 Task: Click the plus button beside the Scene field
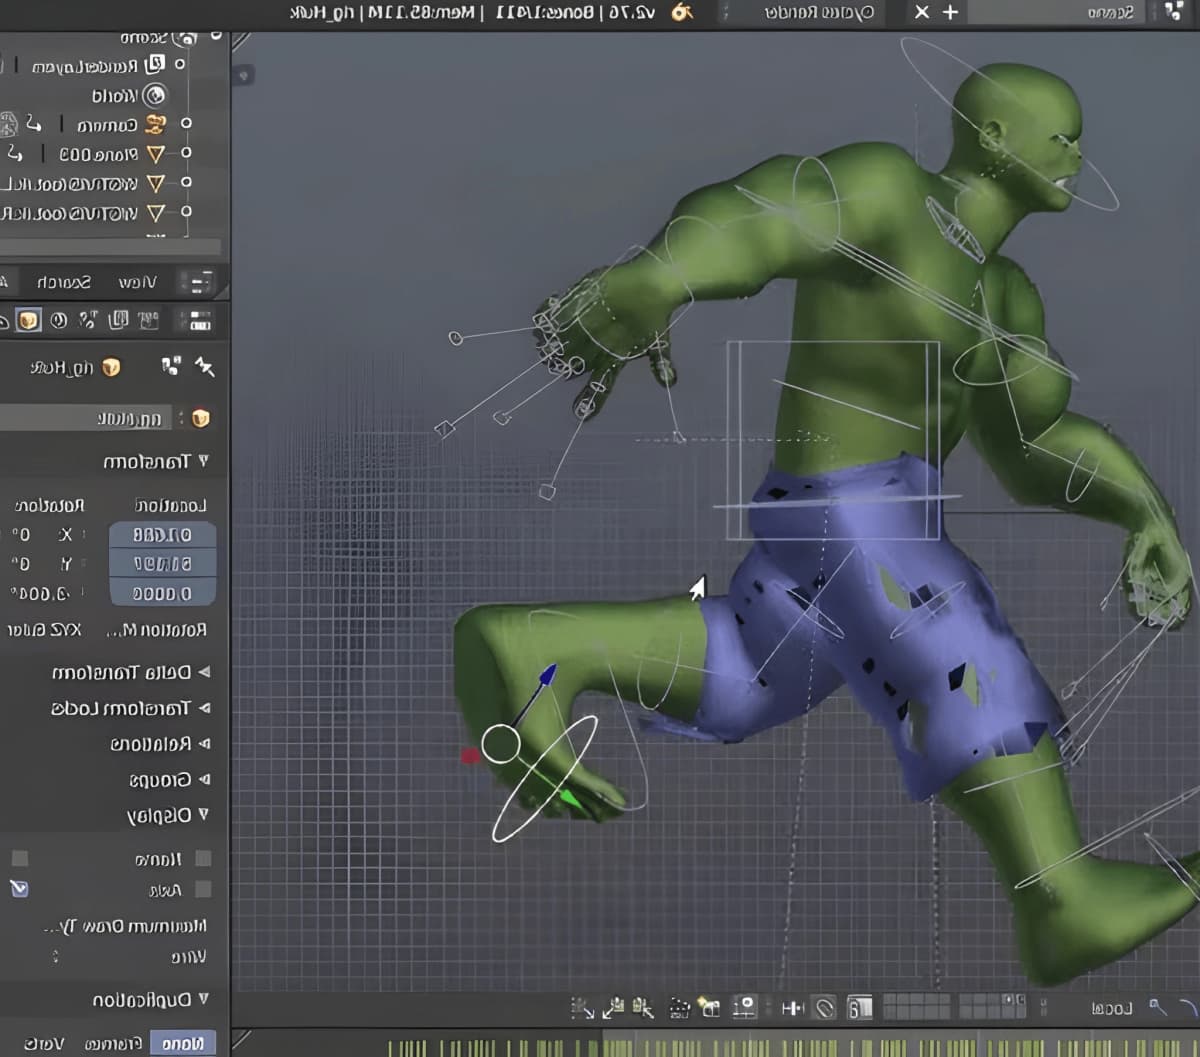click(950, 12)
